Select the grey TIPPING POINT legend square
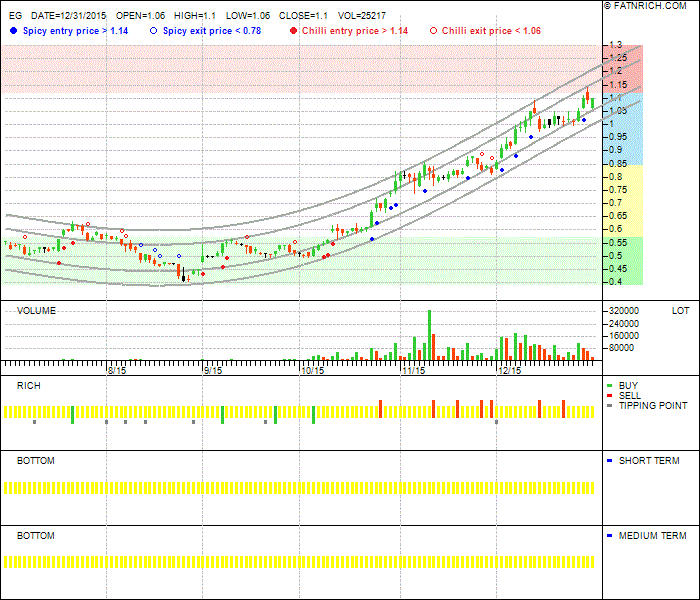The width and height of the screenshot is (700, 600). coord(609,406)
